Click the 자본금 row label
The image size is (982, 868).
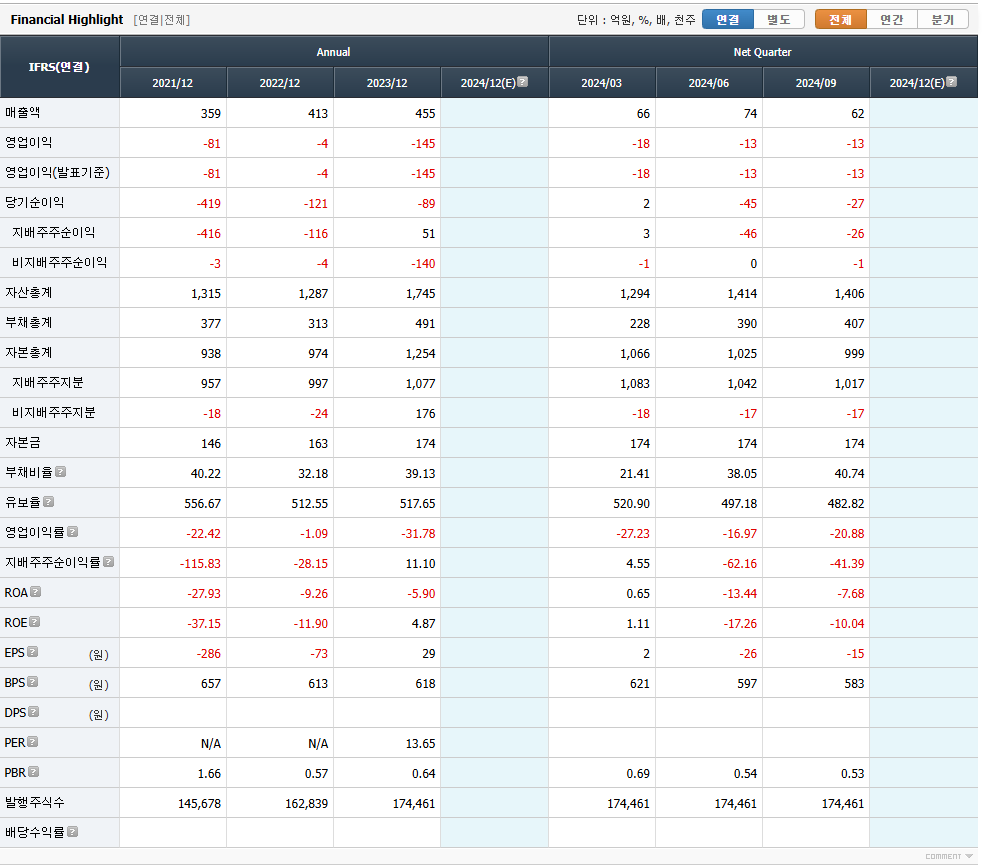[23, 443]
